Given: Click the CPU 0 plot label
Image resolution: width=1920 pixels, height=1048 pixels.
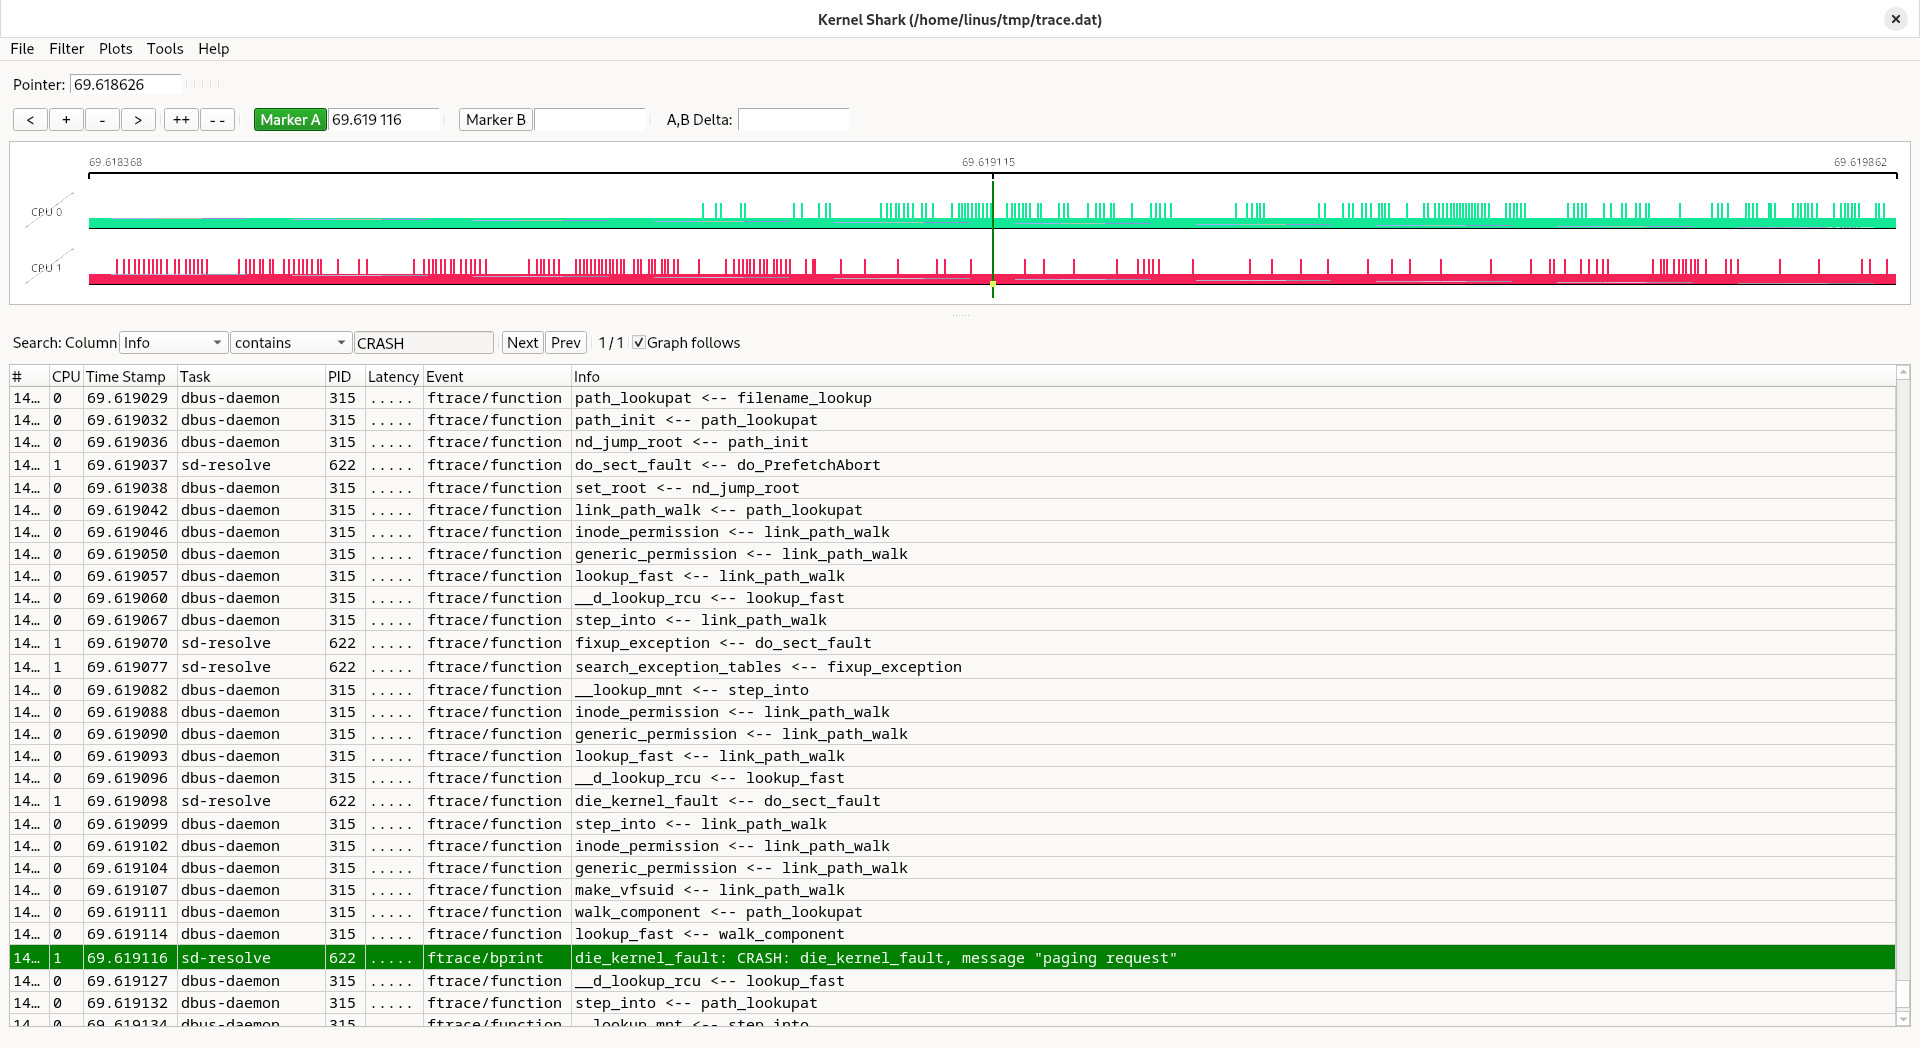Looking at the screenshot, I should 46,212.
